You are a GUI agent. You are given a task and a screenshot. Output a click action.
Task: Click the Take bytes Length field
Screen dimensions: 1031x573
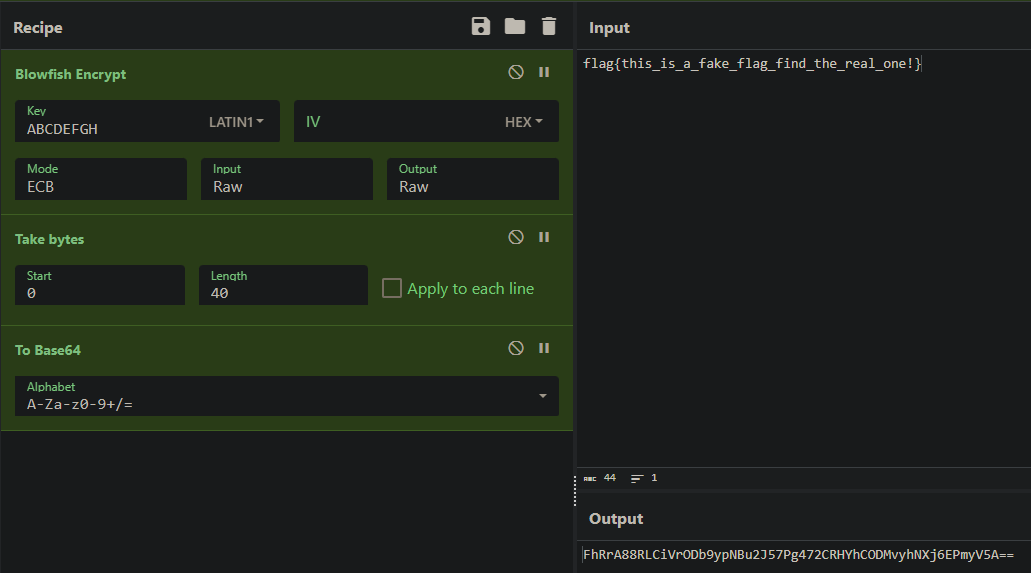pyautogui.click(x=283, y=285)
